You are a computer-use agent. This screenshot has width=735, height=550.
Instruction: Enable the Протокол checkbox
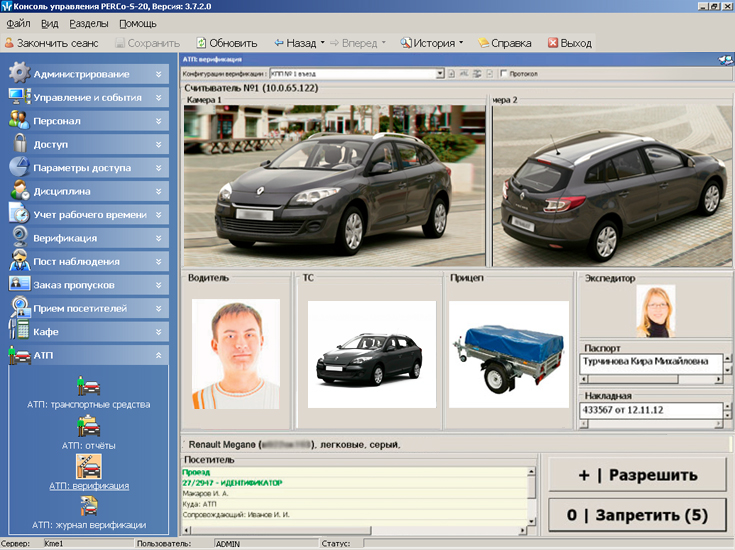click(503, 73)
